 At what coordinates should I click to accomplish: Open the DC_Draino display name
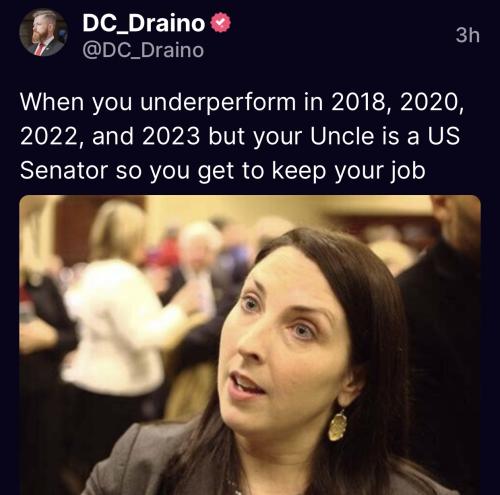tap(144, 23)
